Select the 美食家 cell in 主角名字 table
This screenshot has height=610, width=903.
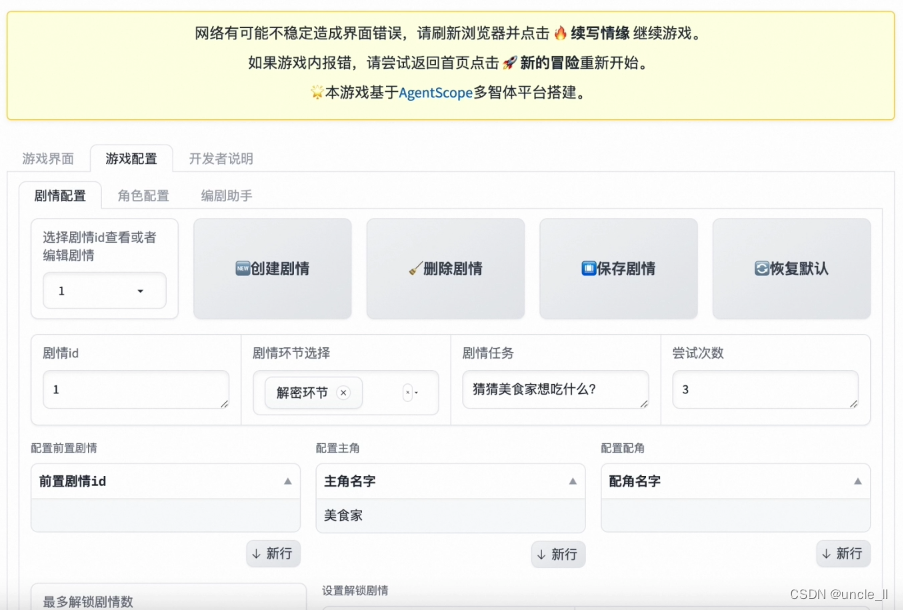pos(450,516)
